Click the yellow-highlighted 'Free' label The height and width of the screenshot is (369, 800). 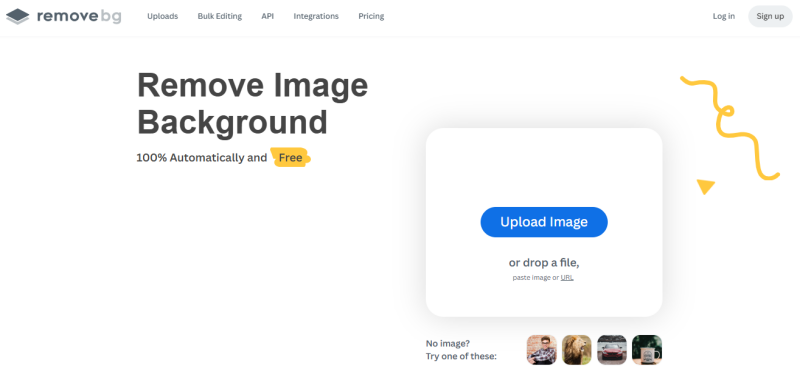290,158
